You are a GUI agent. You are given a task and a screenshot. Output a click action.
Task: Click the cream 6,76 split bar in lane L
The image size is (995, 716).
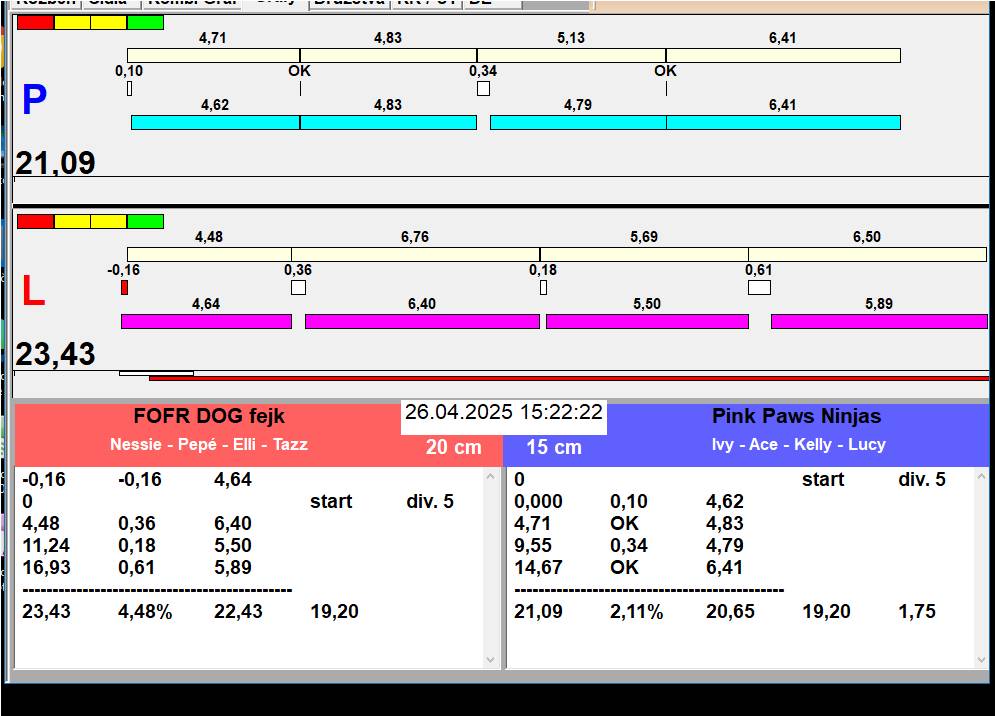tap(415, 254)
